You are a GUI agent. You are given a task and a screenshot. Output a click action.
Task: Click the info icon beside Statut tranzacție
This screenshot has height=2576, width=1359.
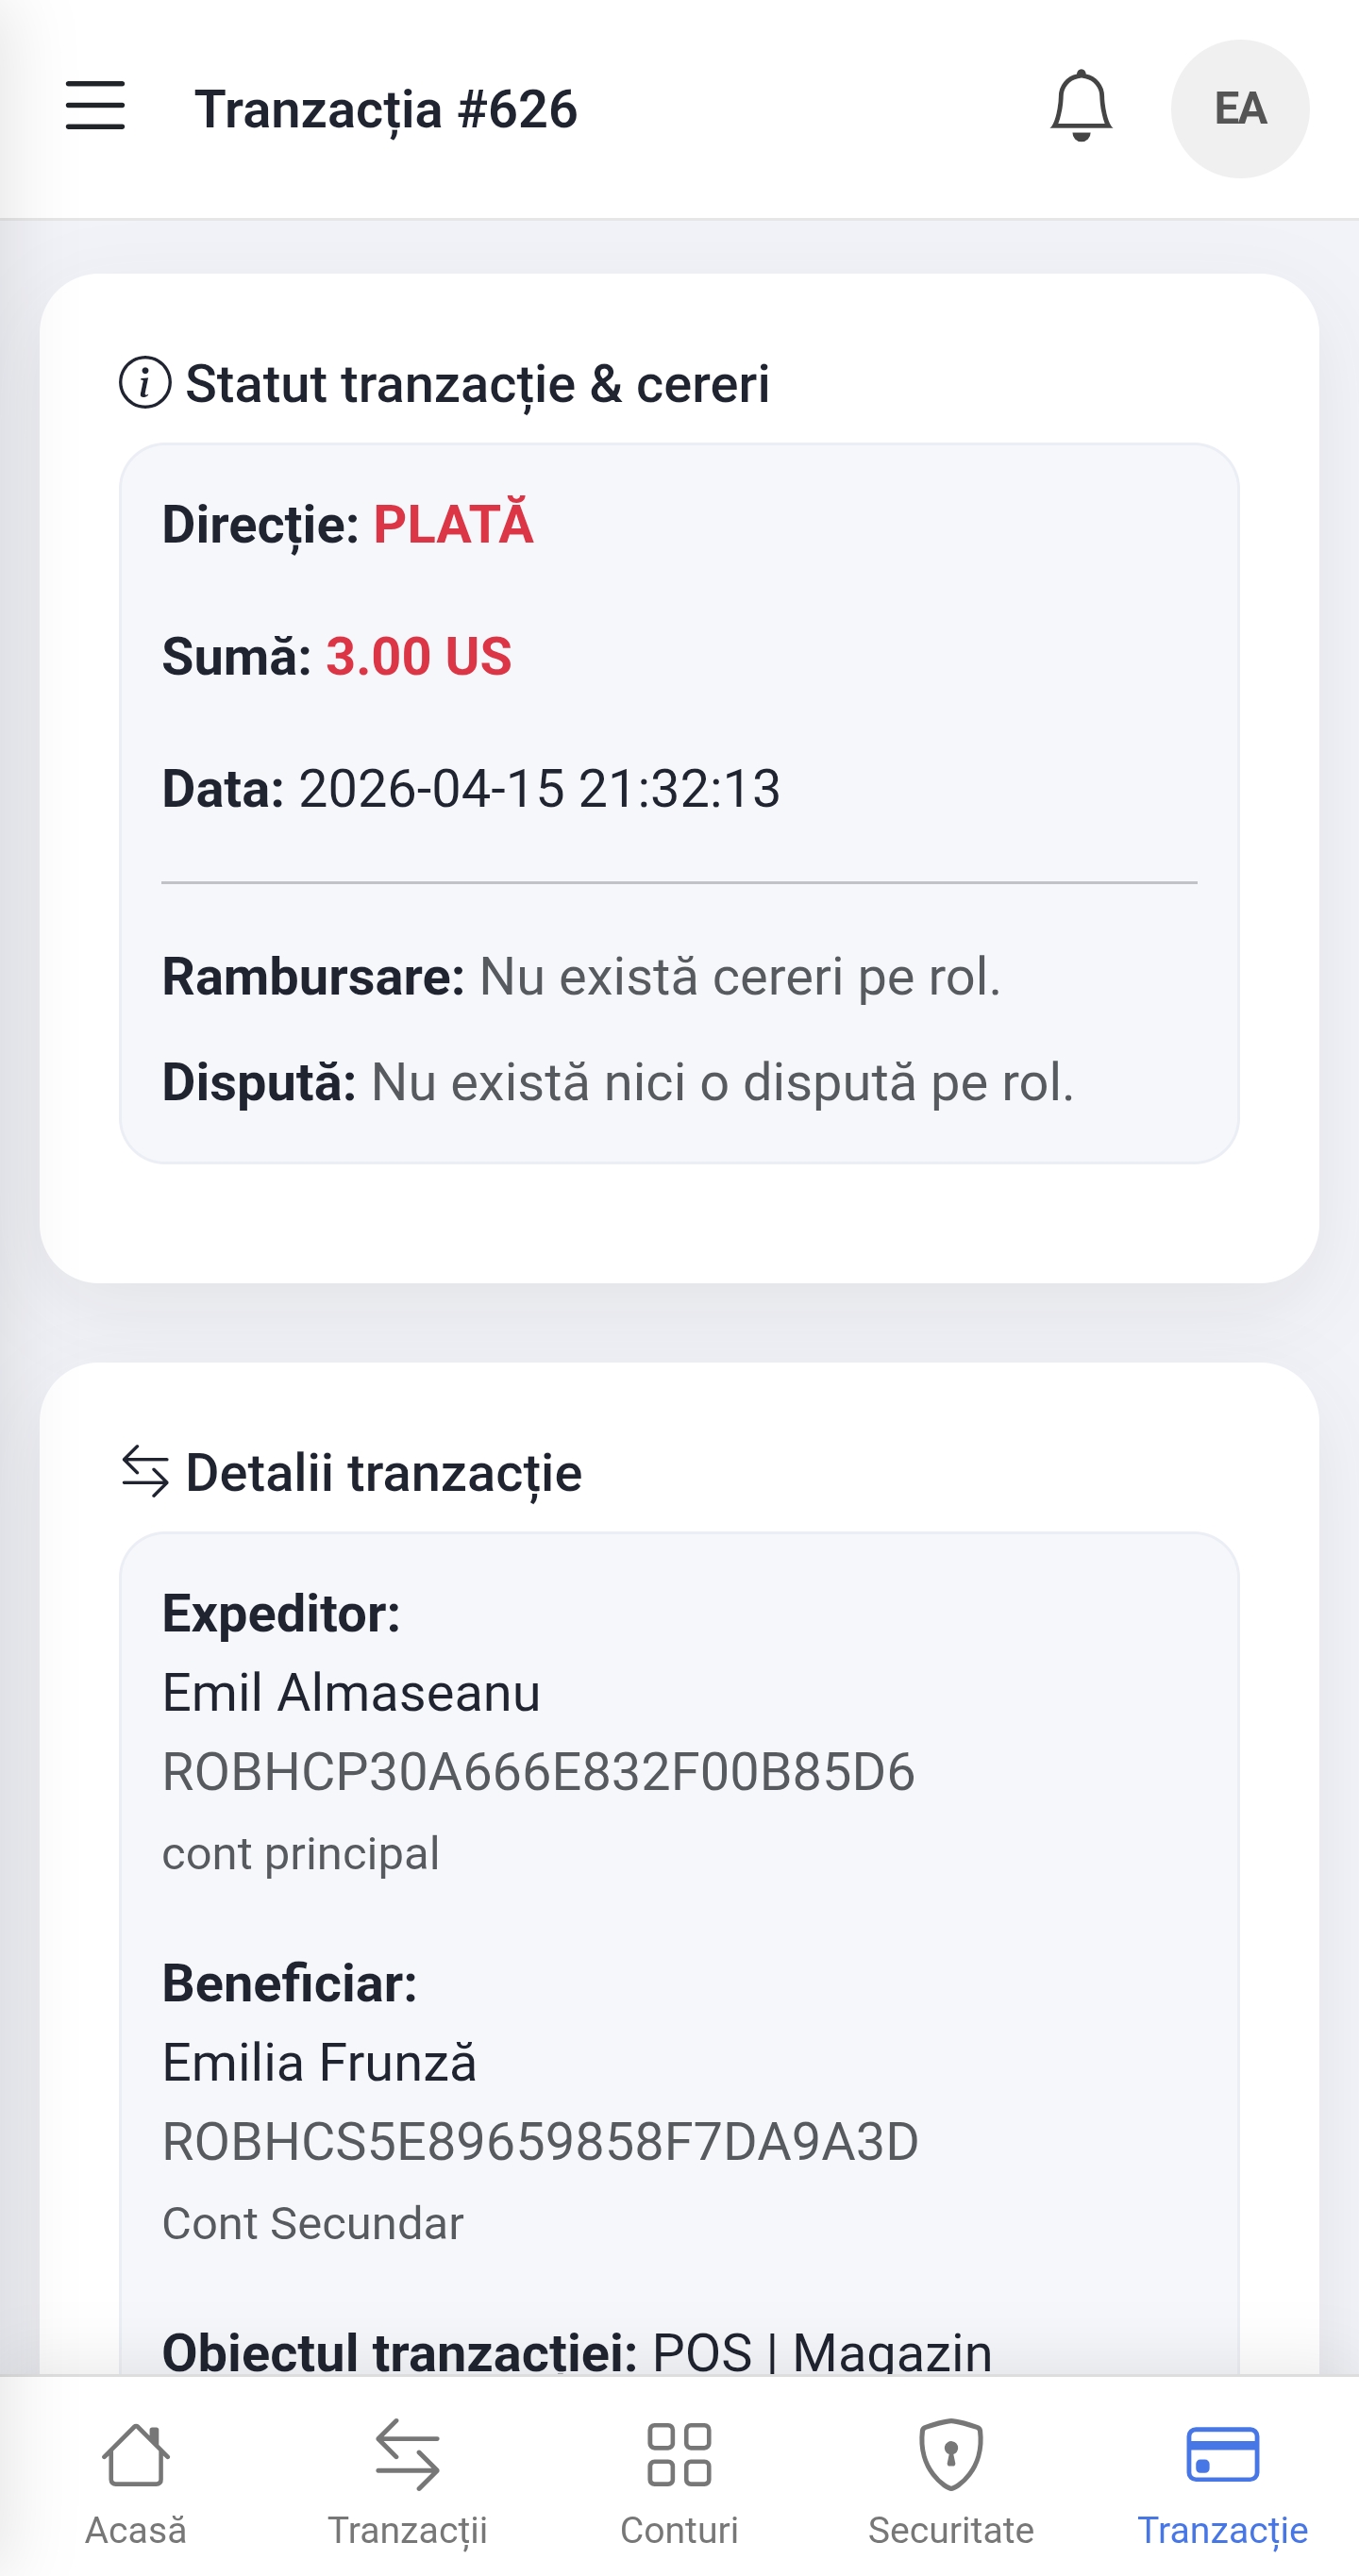tap(145, 383)
